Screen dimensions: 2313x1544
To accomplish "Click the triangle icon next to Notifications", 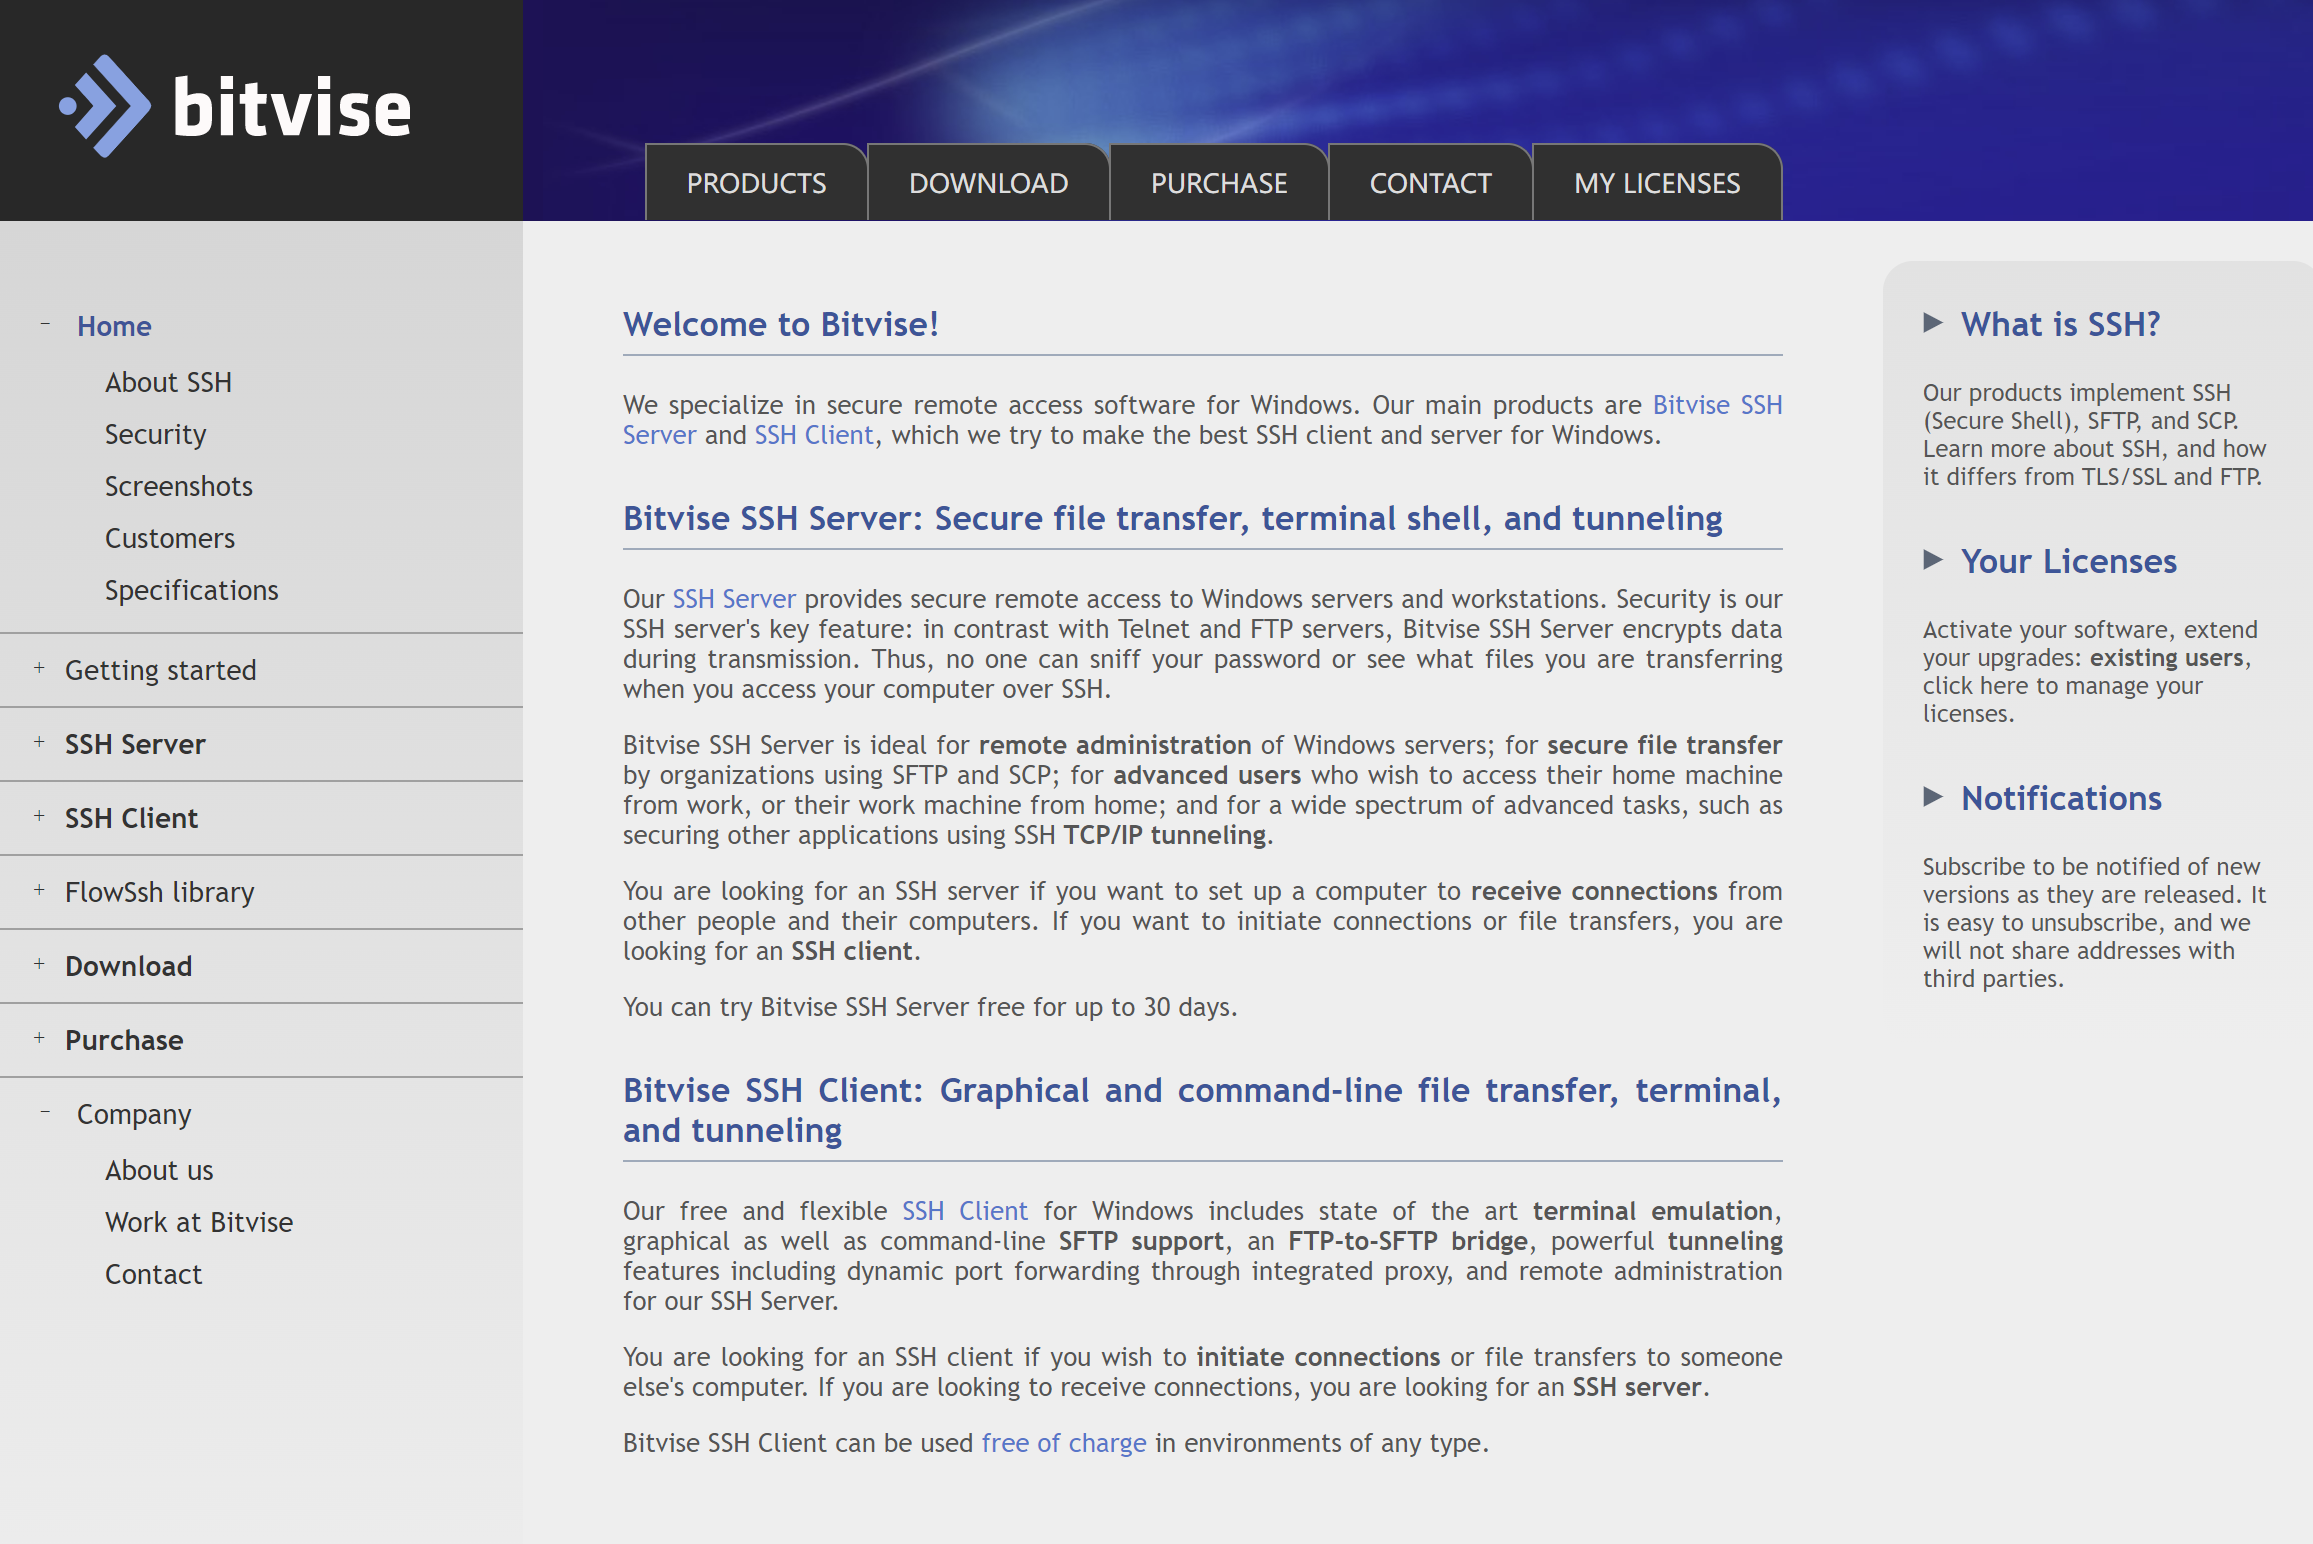I will tap(1932, 797).
